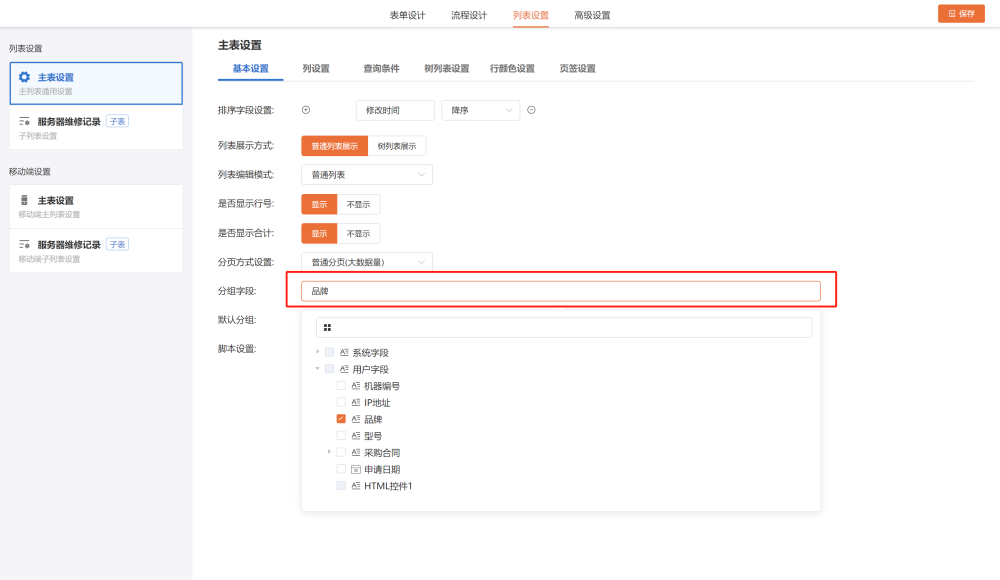Choose 不显示 for 是否显示行号
Image resolution: width=1000 pixels, height=580 pixels.
tap(358, 204)
